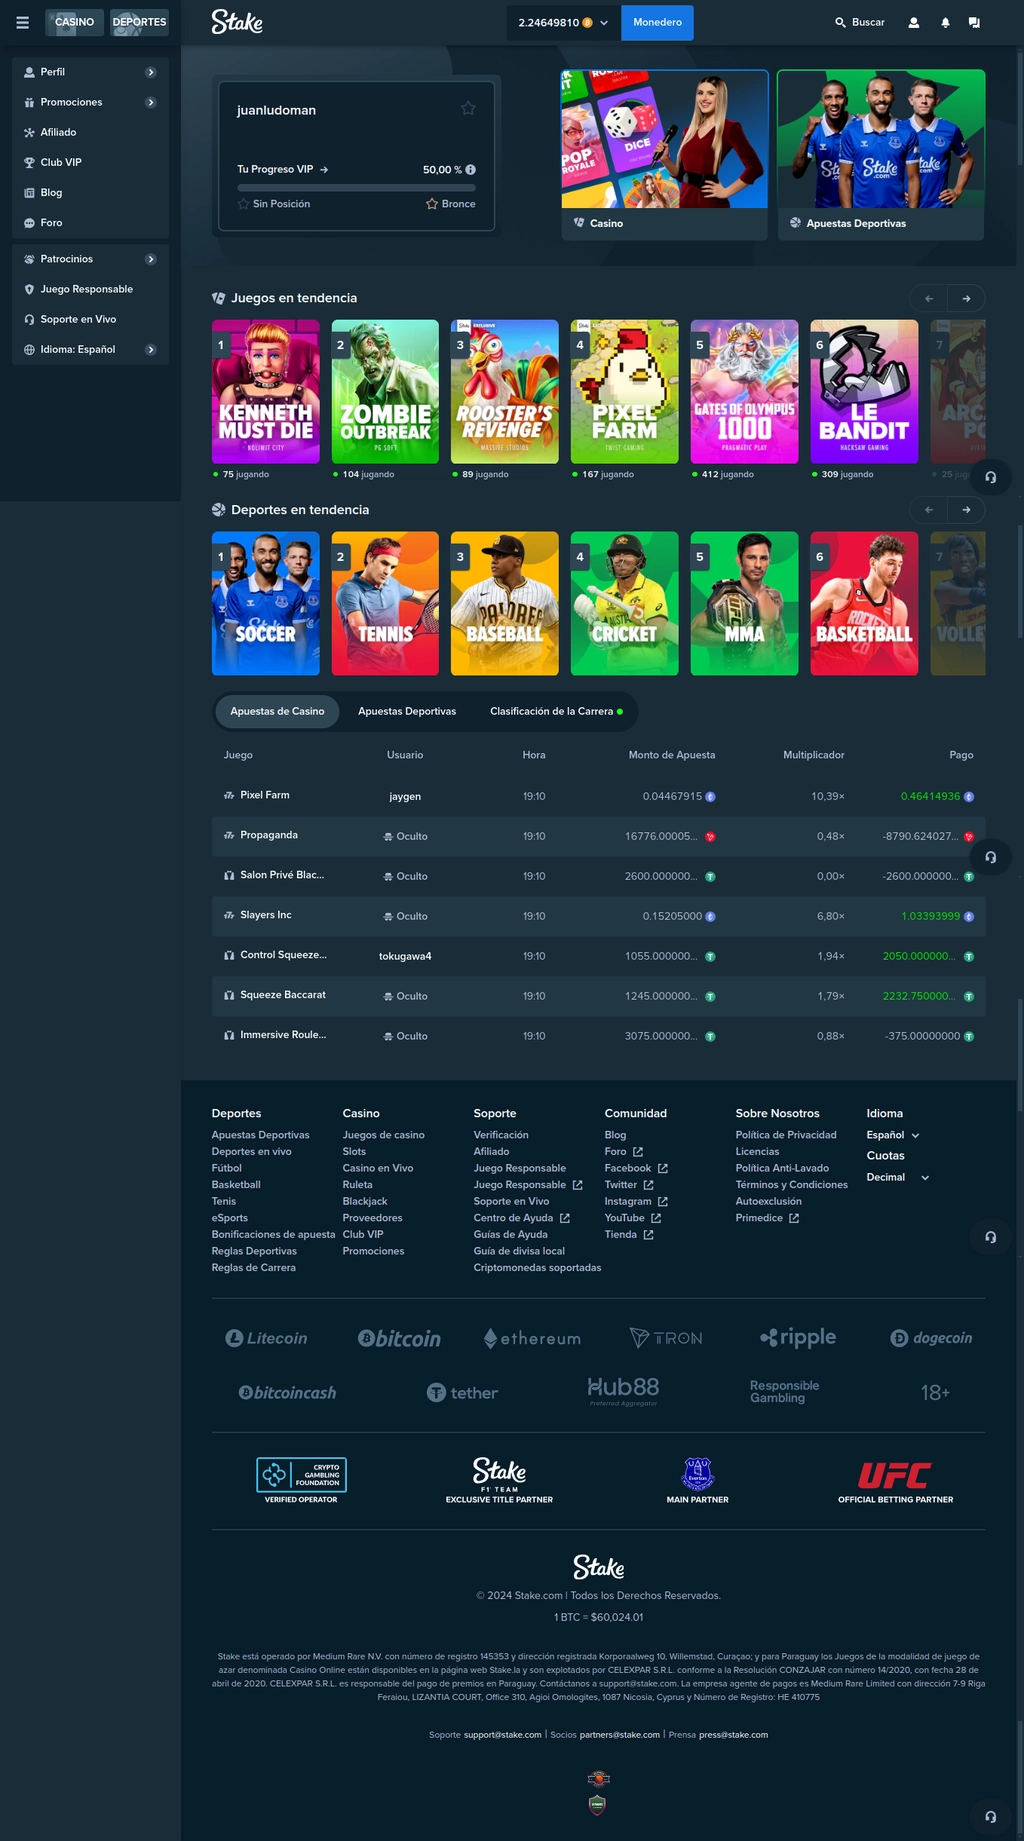Click the VIP progress bar

[356, 187]
